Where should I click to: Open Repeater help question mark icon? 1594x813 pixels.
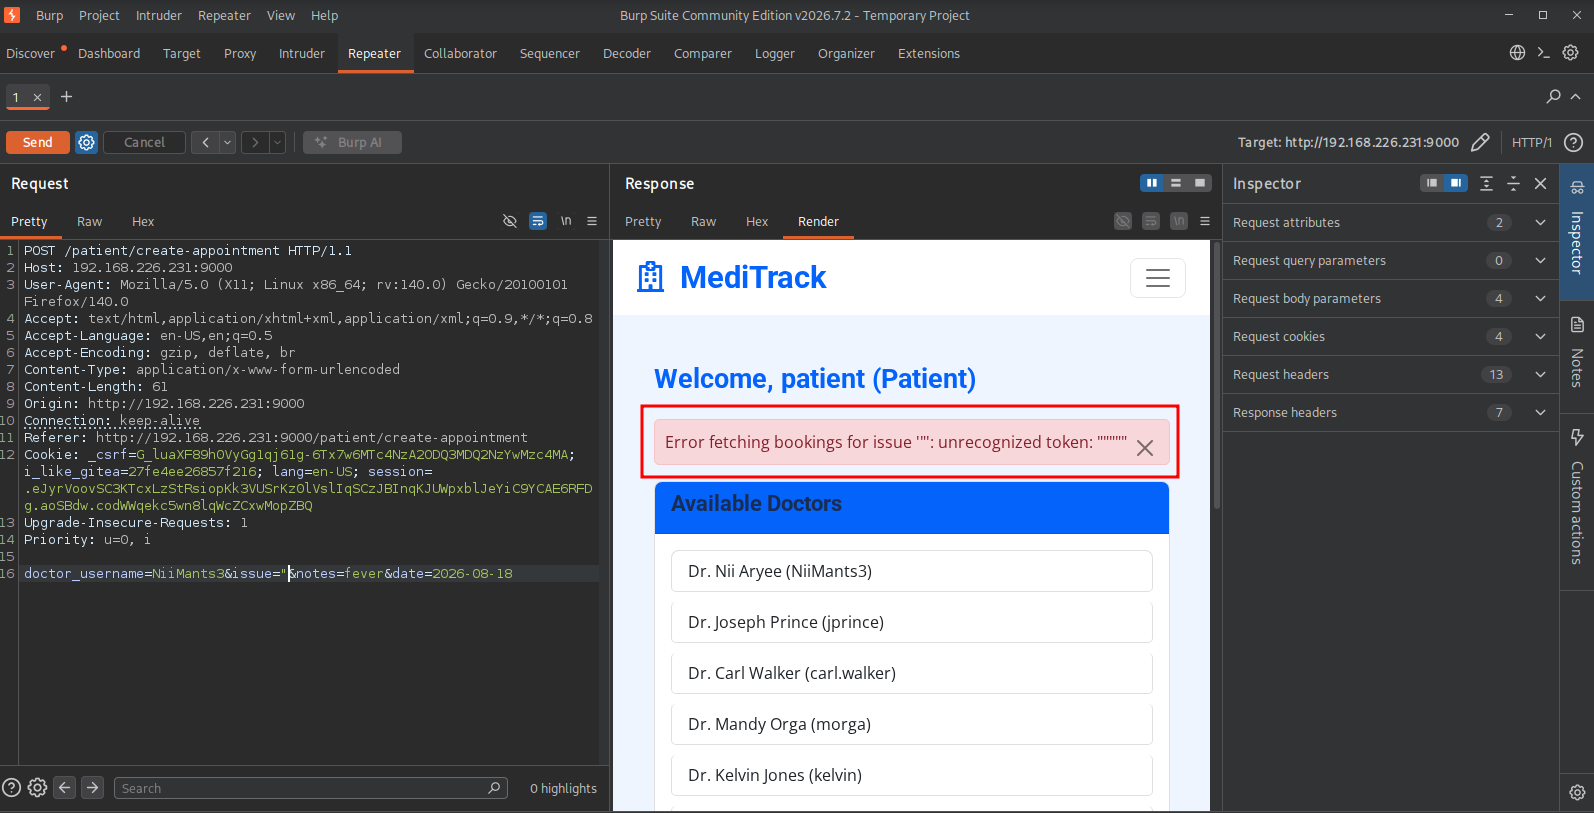pyautogui.click(x=1573, y=142)
